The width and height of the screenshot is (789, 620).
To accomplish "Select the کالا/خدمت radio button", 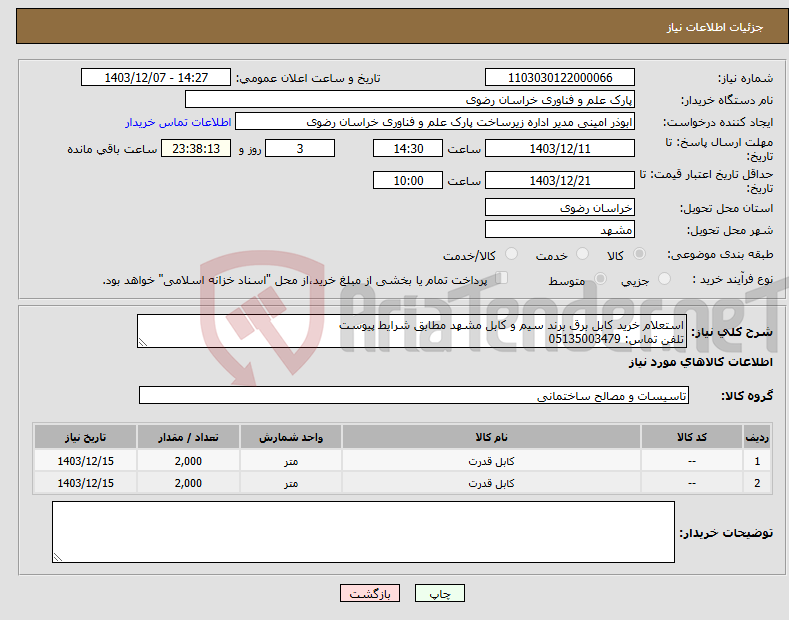I will 511,254.
